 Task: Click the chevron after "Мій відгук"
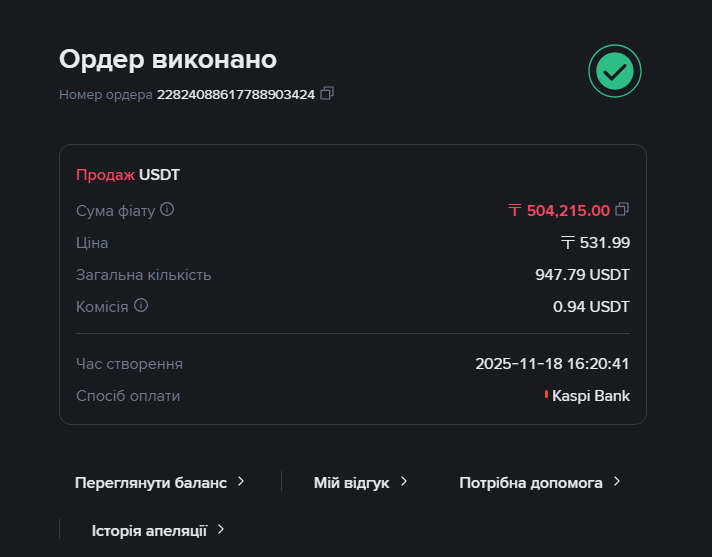(404, 482)
